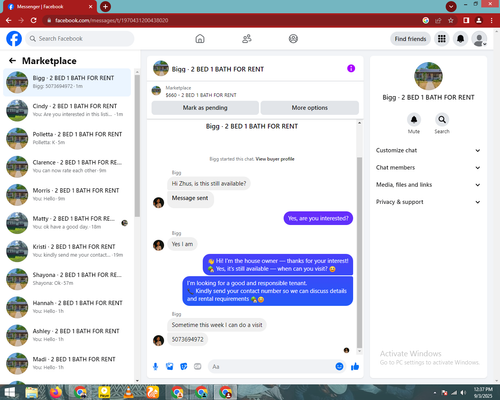Click the 5073694972 phone number message
Screen dimensions: 500x400
187,339
